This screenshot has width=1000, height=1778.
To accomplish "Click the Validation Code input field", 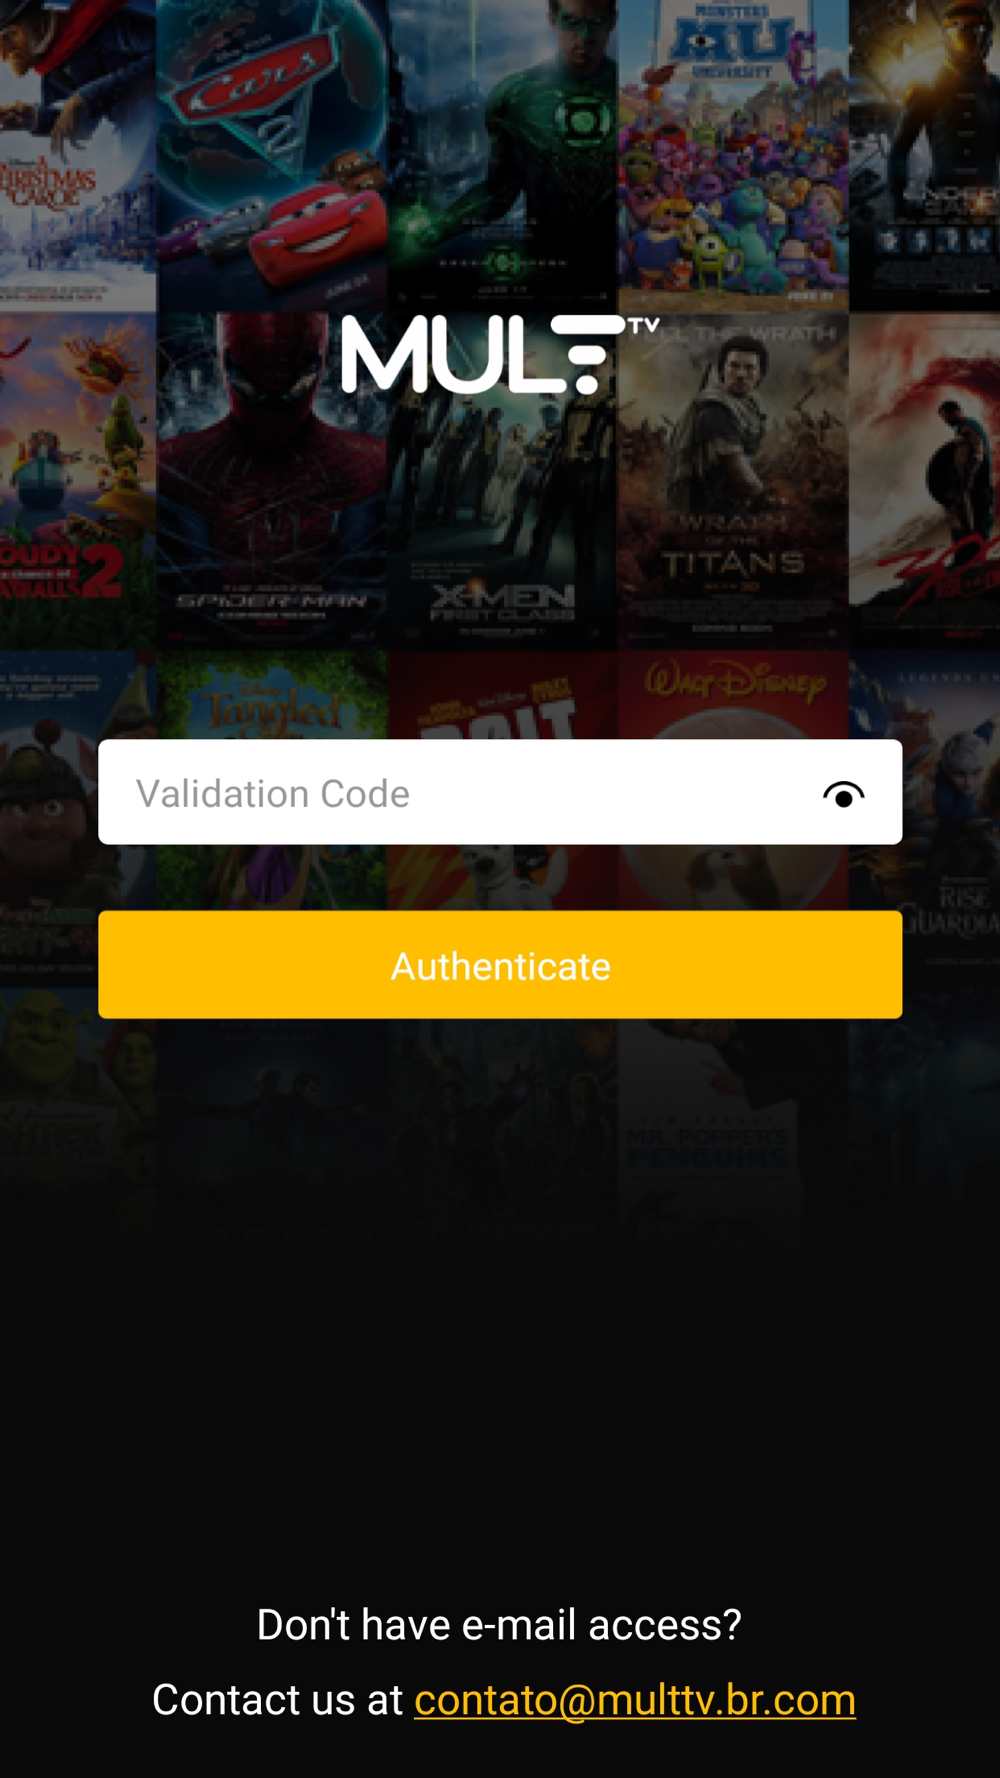I will (x=500, y=792).
